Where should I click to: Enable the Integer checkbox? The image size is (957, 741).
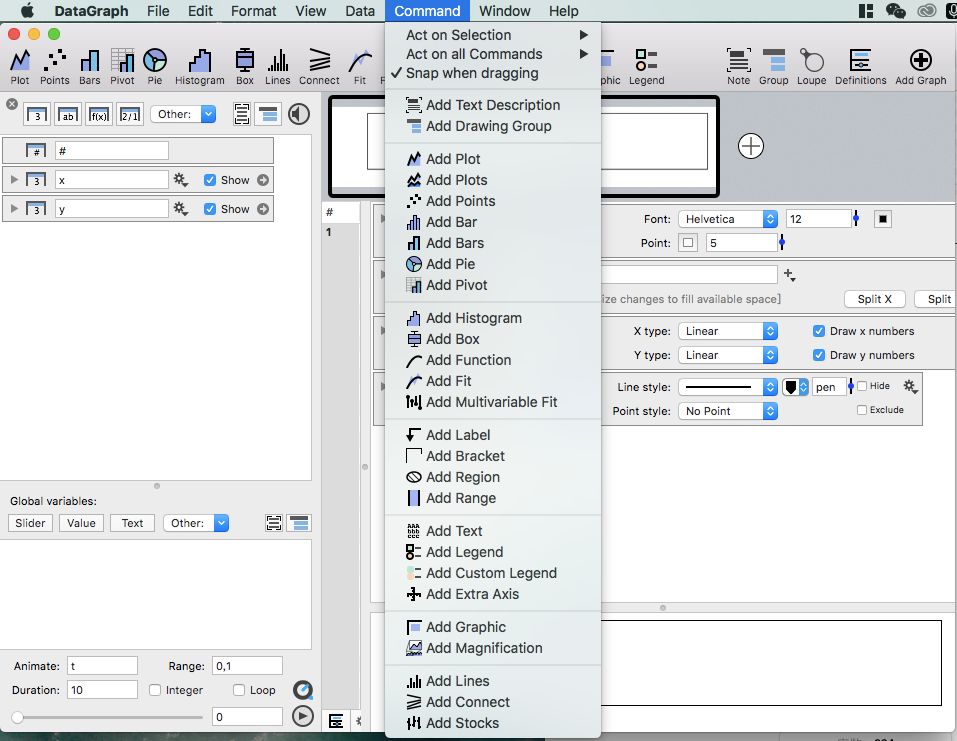pos(155,690)
